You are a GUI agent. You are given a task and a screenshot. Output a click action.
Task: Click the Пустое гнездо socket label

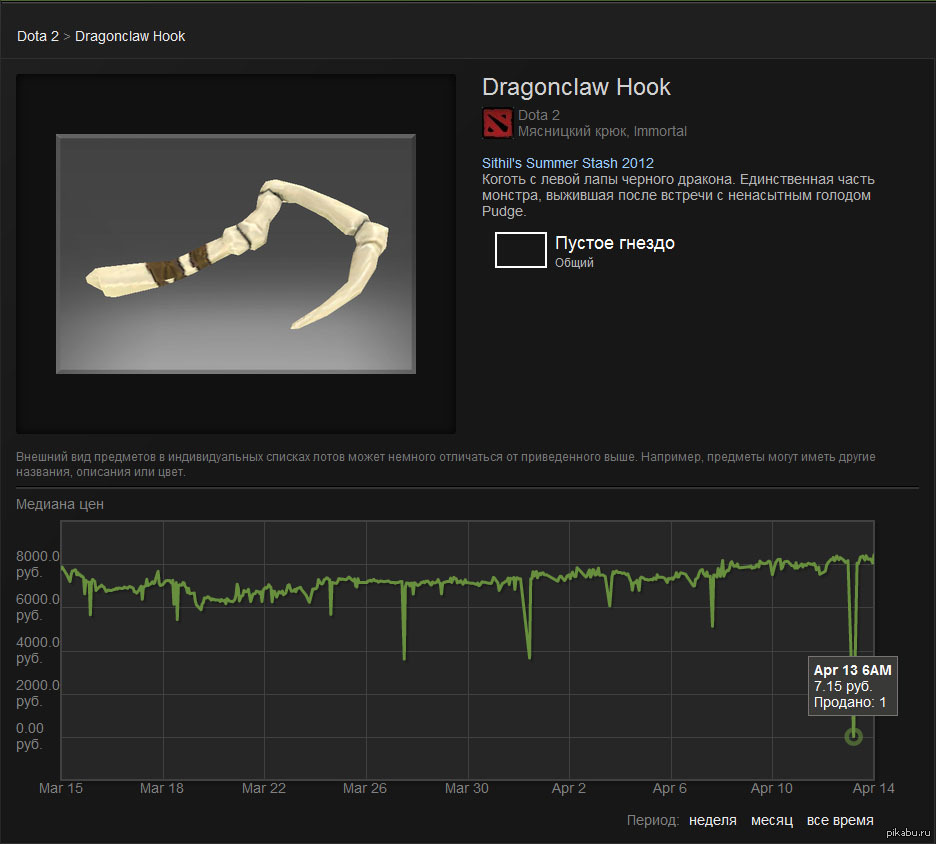coord(614,243)
